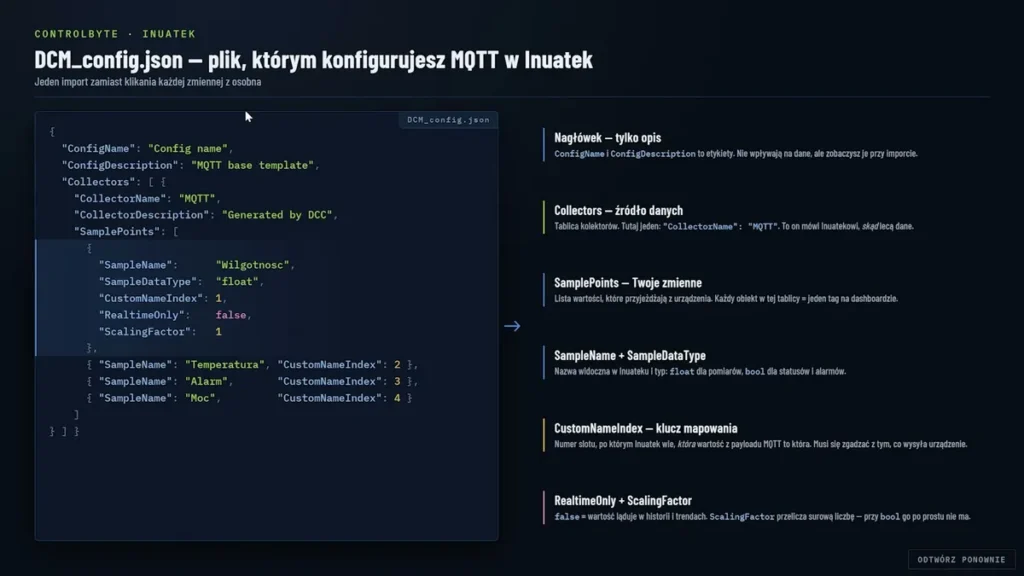
Task: Click the "SampleName": "Wilgotnosc" code line
Action: (197, 264)
